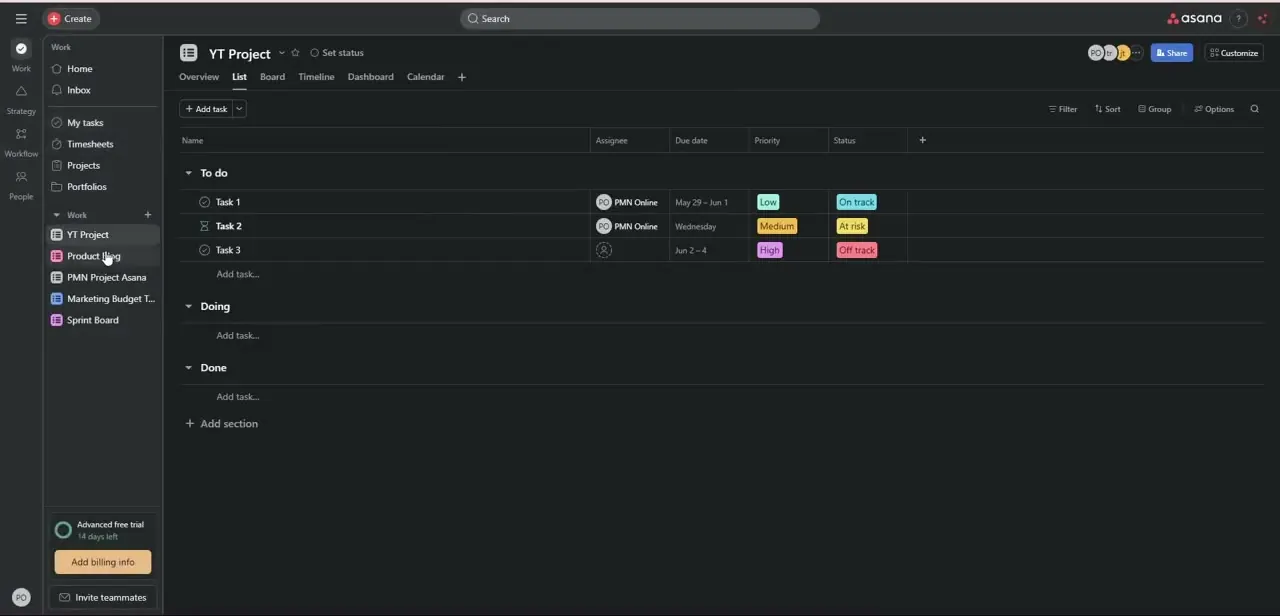
Task: Add a new view tab with plus
Action: tap(461, 77)
